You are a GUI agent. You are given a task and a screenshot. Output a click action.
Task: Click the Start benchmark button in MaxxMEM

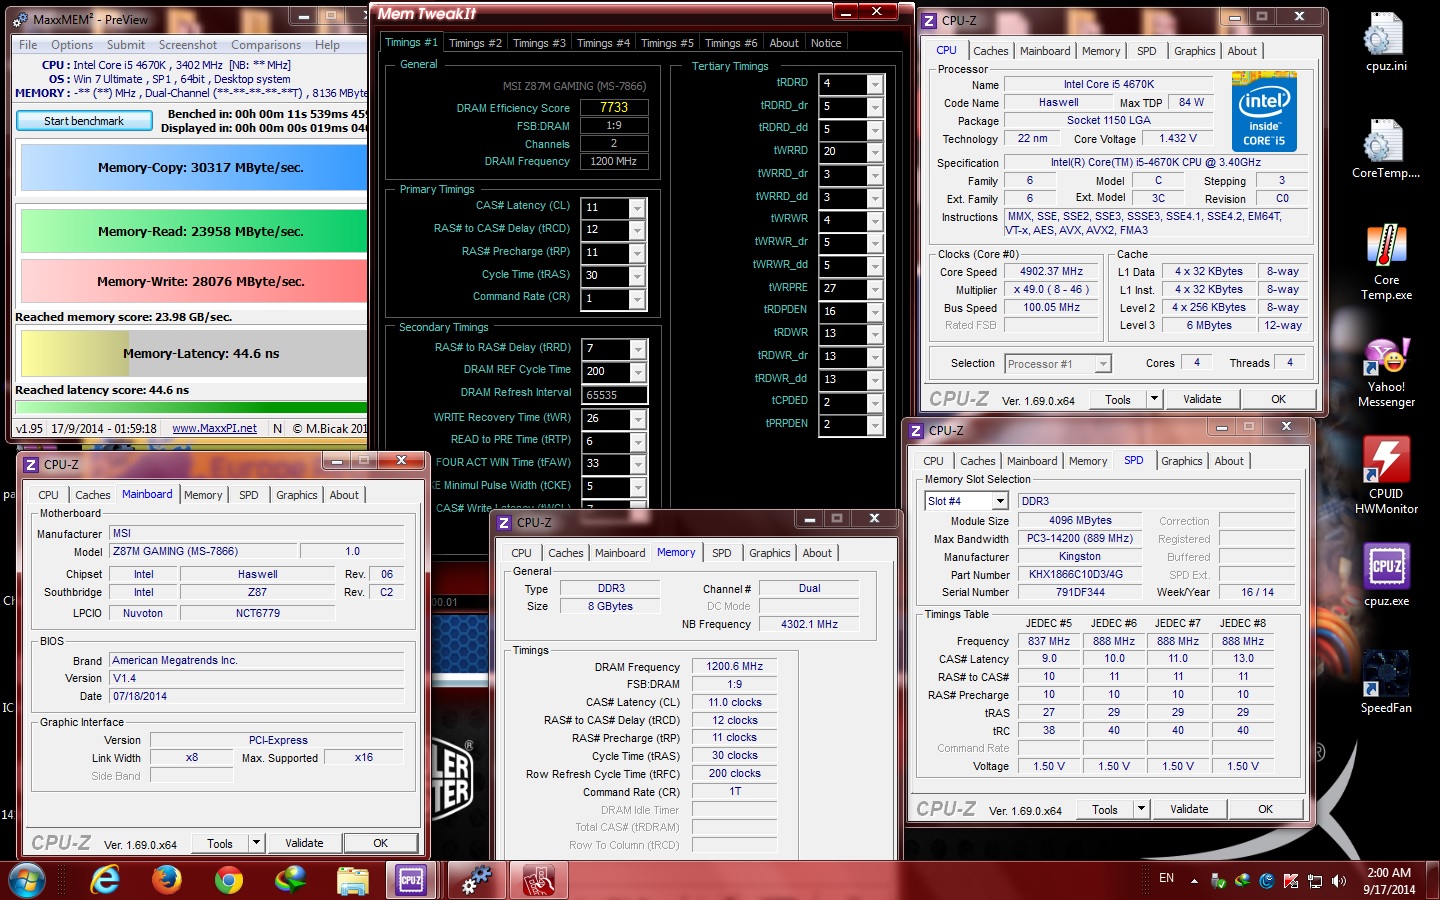point(84,121)
